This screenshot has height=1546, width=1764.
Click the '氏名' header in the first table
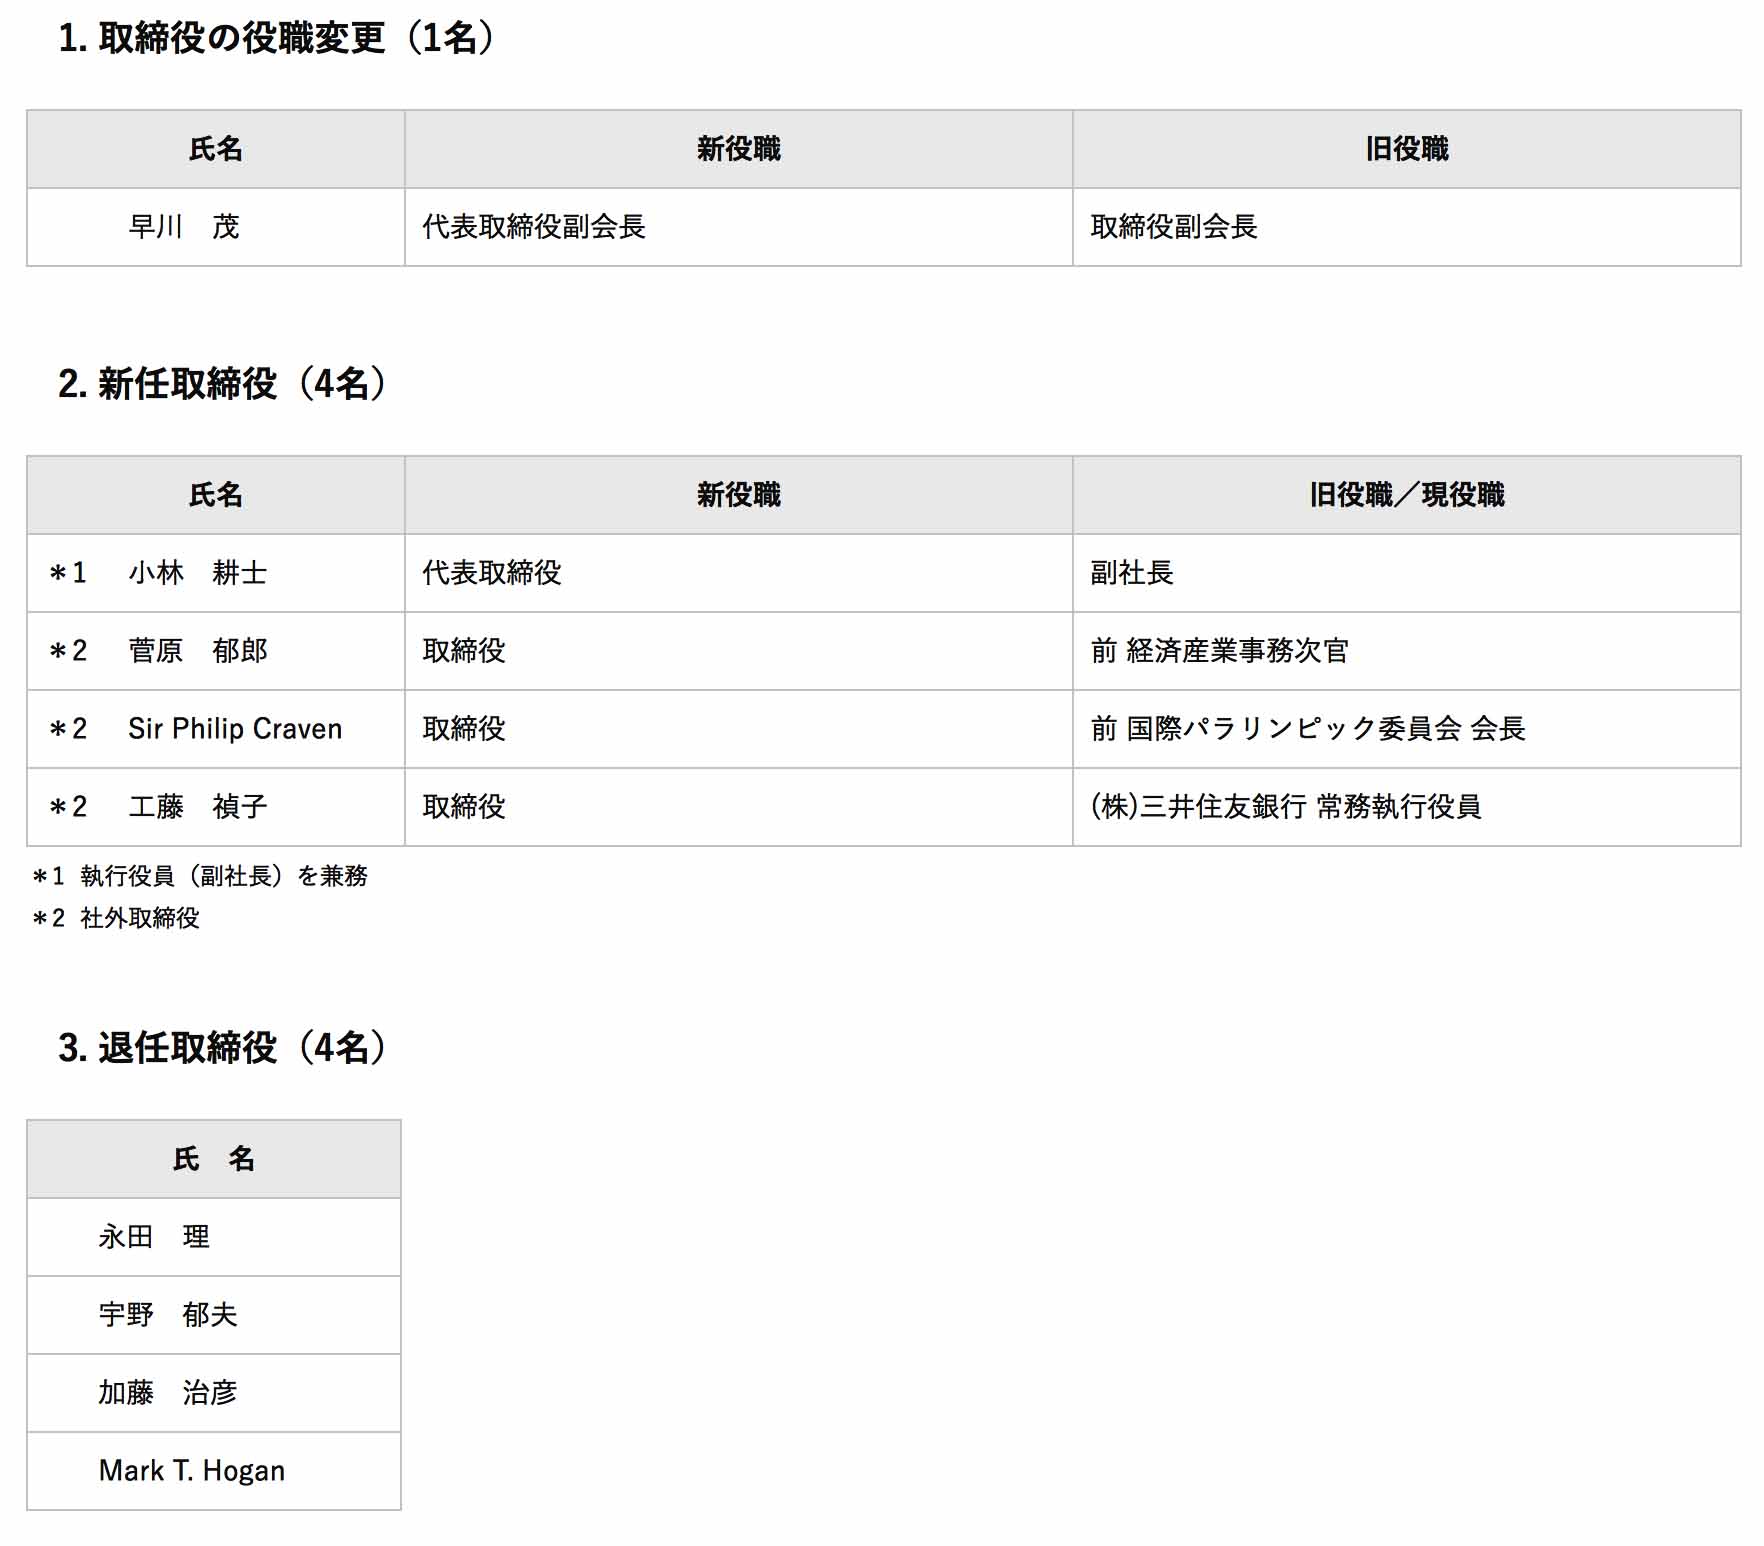[216, 149]
